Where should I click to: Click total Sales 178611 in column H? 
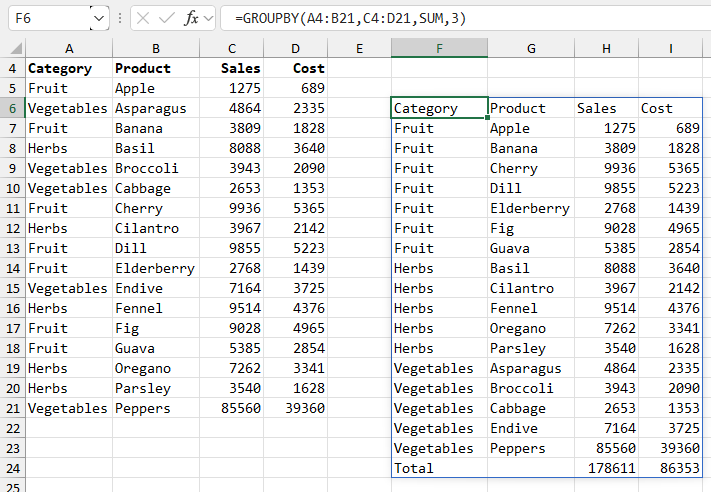(x=607, y=468)
